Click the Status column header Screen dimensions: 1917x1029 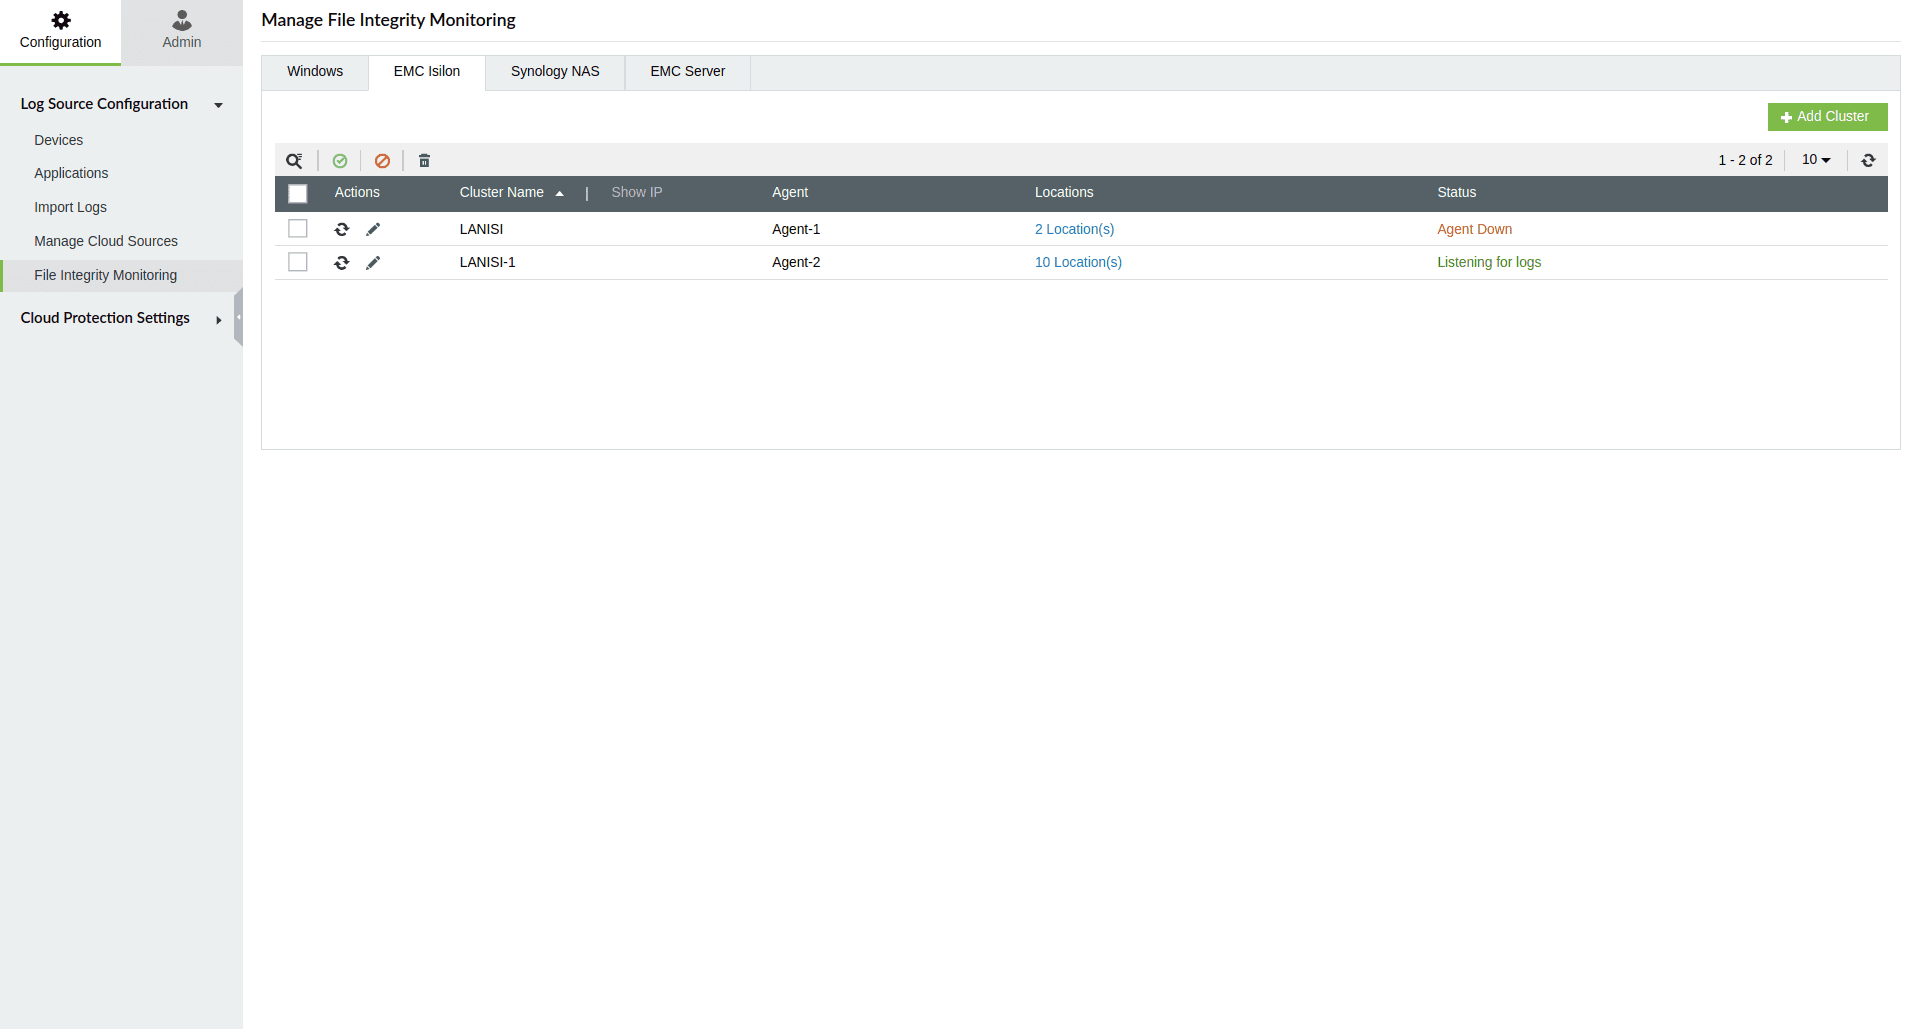[x=1456, y=193]
